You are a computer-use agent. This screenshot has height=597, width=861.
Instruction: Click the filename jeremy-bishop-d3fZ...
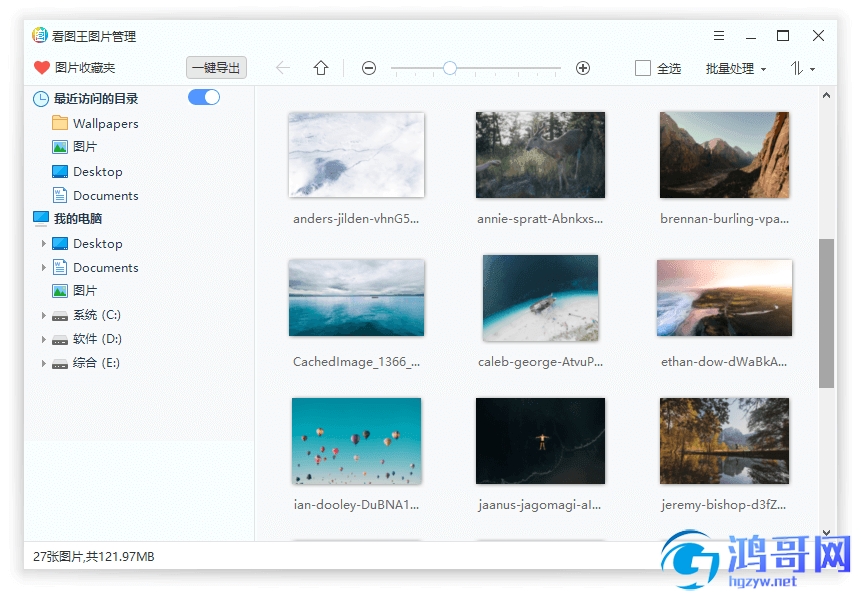click(x=724, y=505)
